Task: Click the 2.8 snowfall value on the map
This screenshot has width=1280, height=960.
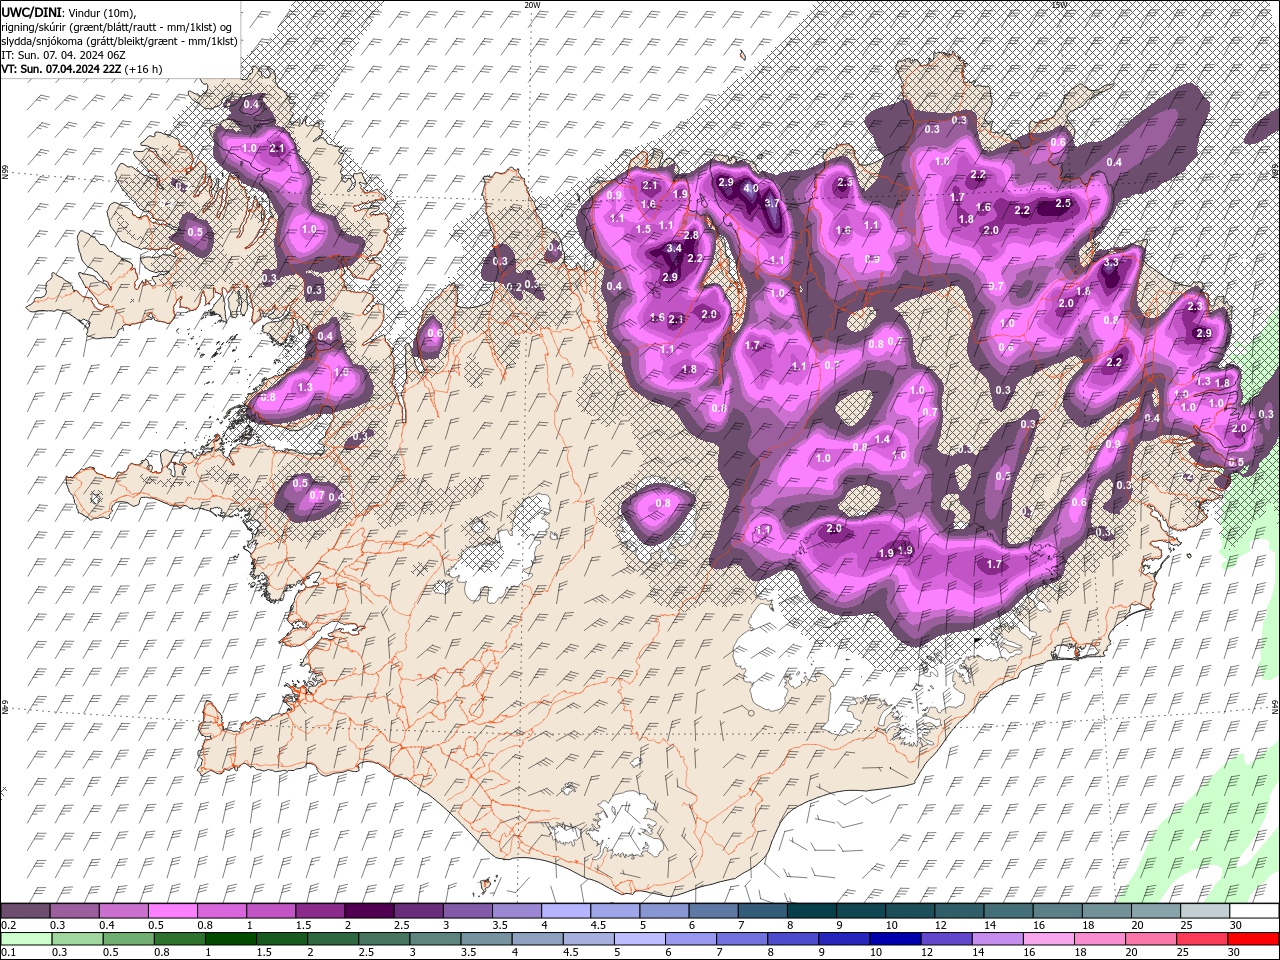Action: pyautogui.click(x=690, y=235)
